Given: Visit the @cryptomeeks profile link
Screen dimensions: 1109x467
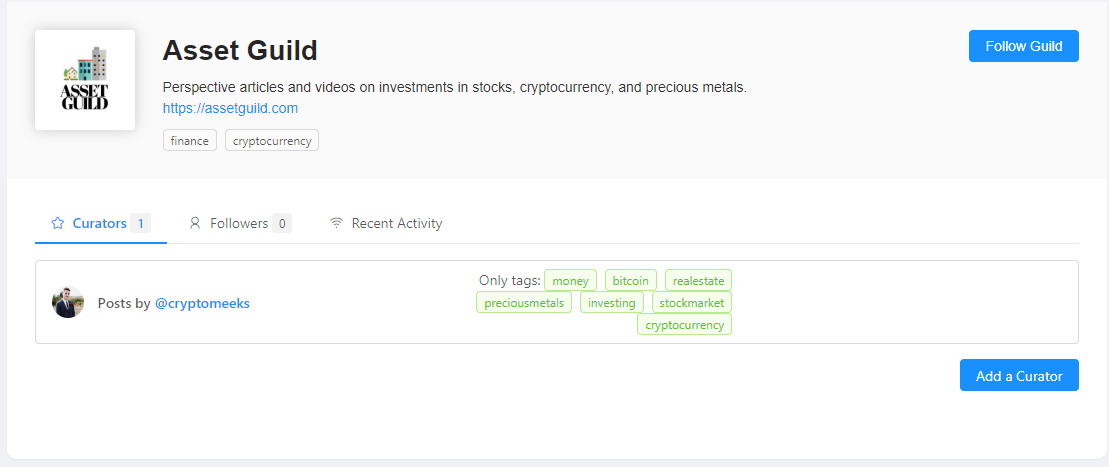Looking at the screenshot, I should click(202, 303).
